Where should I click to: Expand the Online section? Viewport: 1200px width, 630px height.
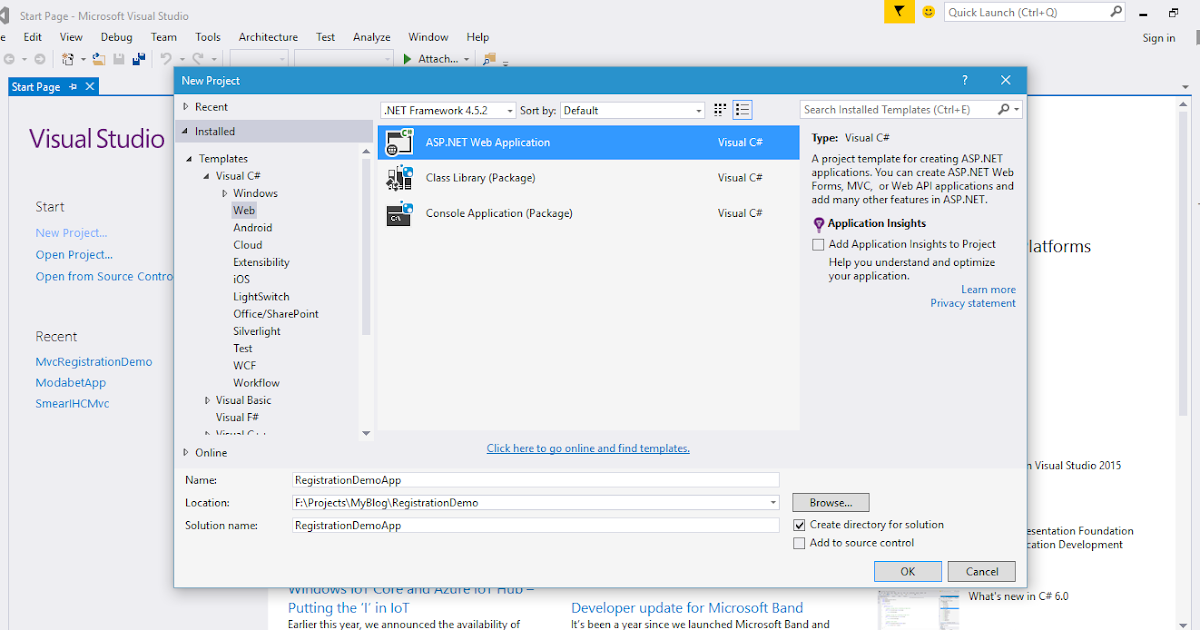(185, 453)
